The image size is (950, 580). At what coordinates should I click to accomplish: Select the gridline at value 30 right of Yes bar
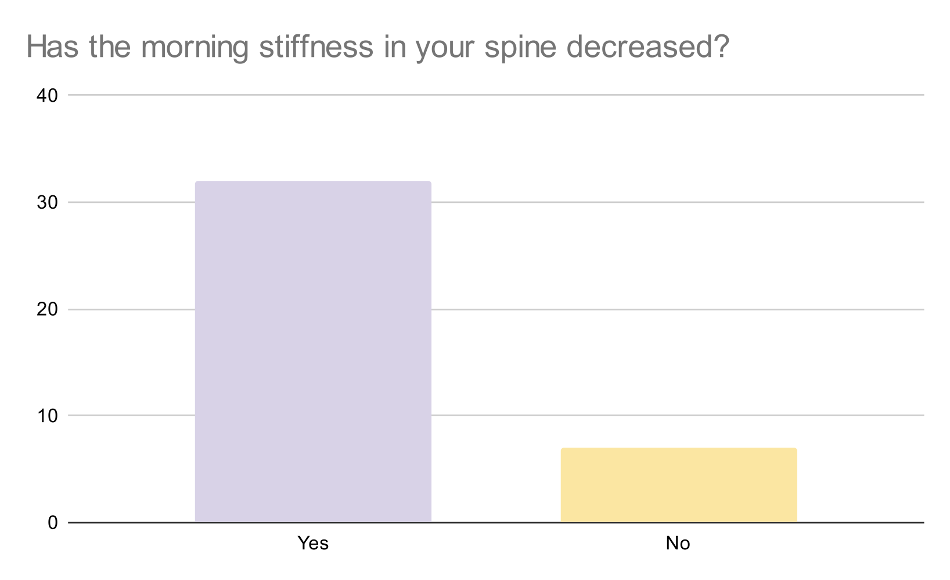click(x=495, y=202)
